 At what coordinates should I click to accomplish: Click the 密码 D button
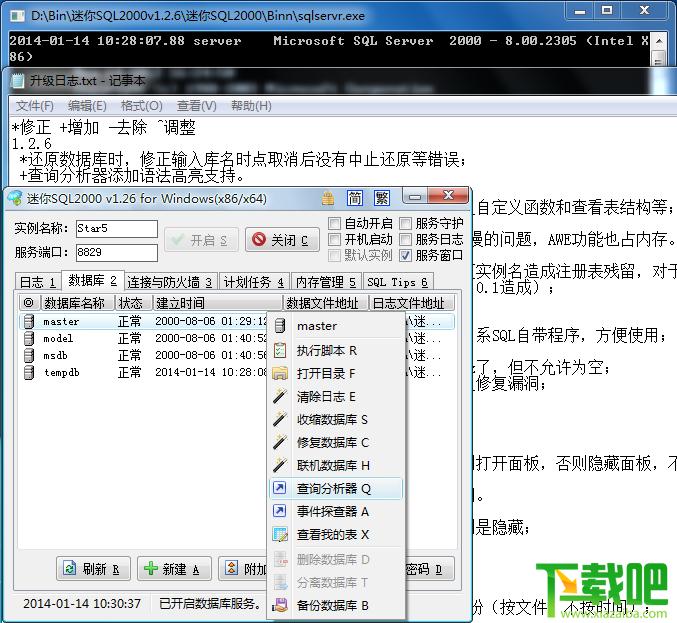coord(430,569)
